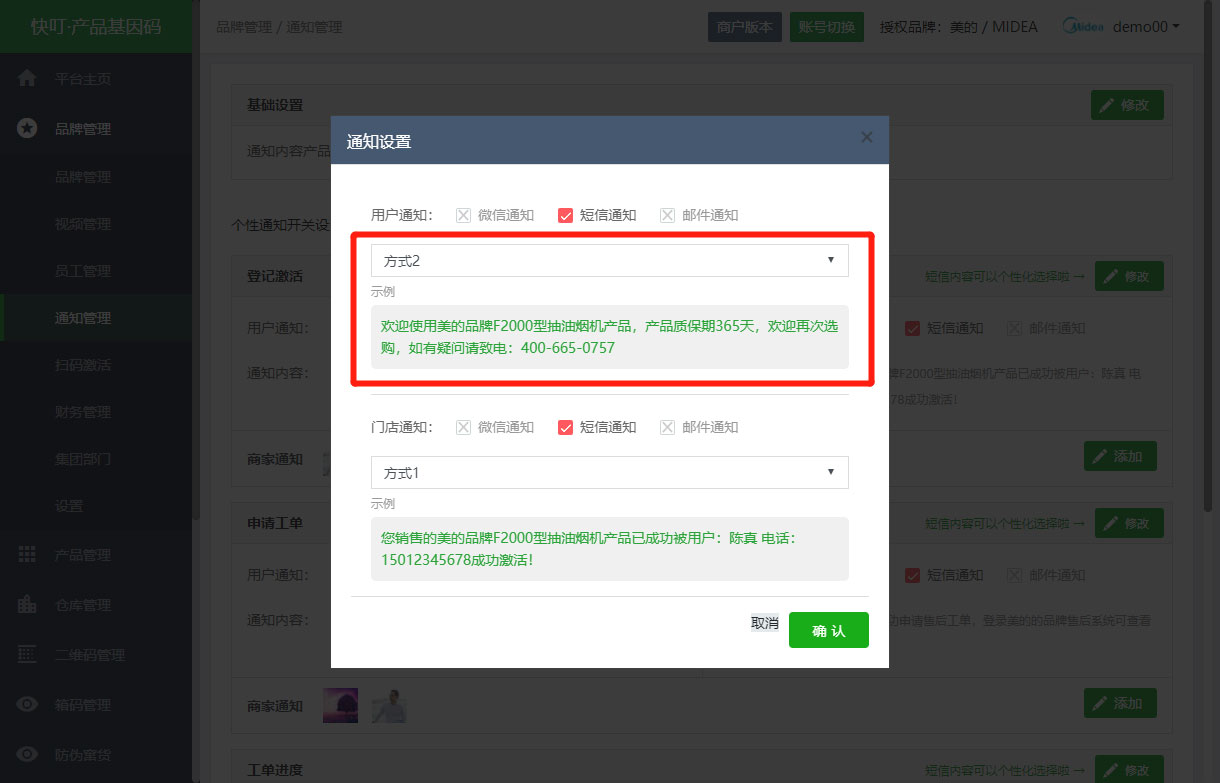
Task: Open 设置 submenu item
Action: click(x=96, y=506)
